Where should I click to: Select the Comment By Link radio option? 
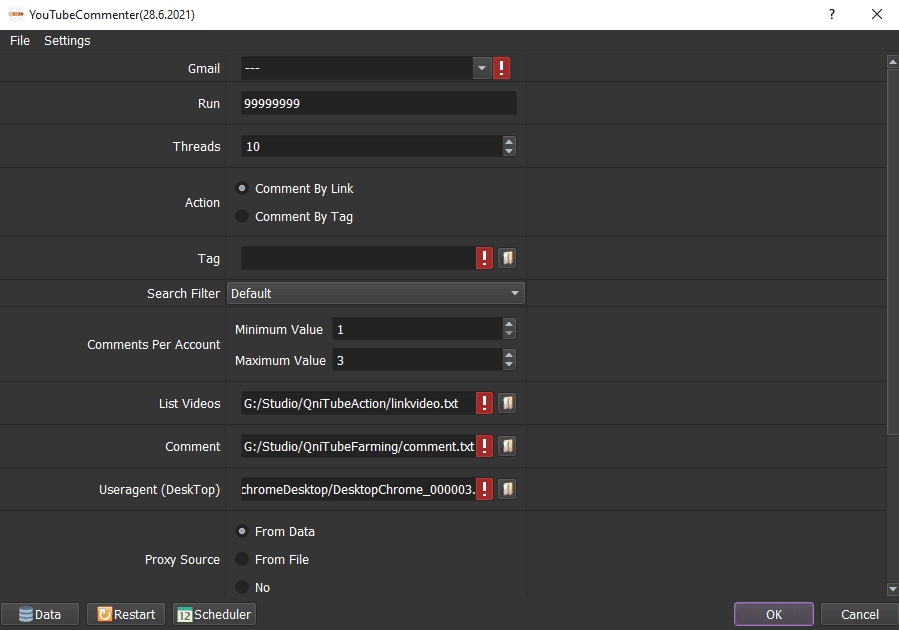click(242, 188)
